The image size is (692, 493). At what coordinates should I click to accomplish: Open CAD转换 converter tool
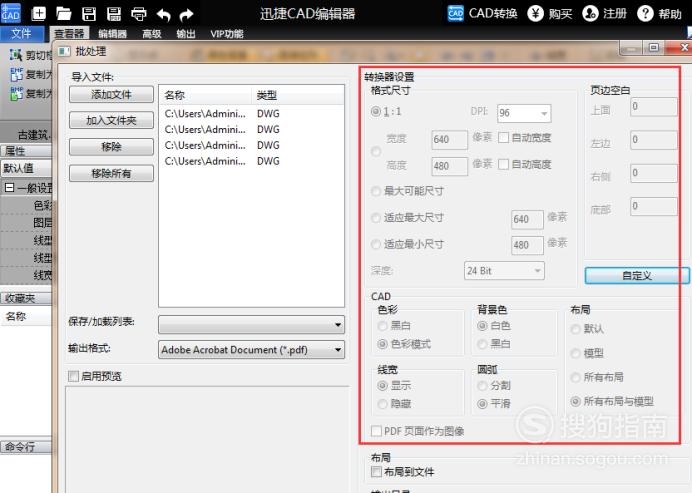[x=482, y=14]
